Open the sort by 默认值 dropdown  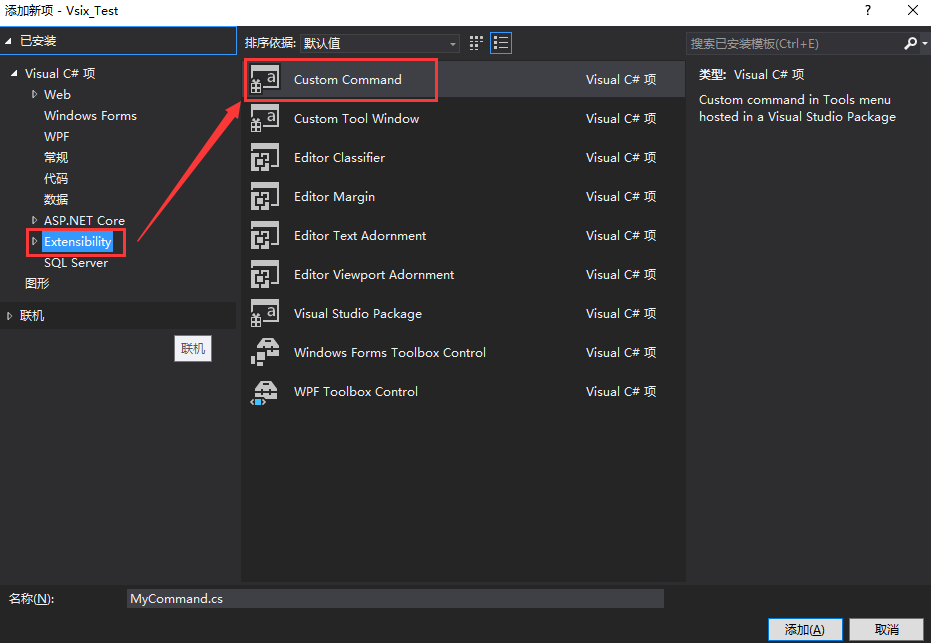380,43
